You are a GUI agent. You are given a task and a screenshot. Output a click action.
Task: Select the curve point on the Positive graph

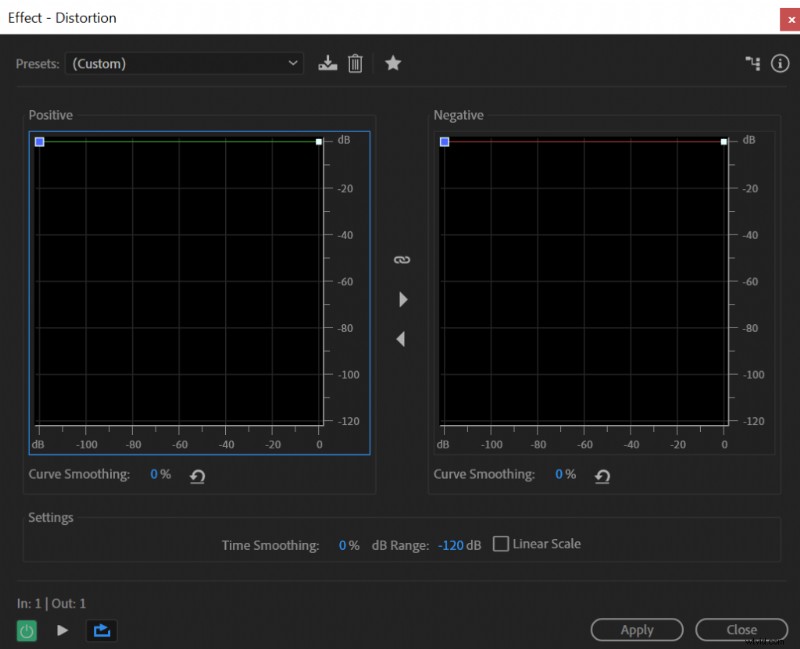click(x=40, y=141)
